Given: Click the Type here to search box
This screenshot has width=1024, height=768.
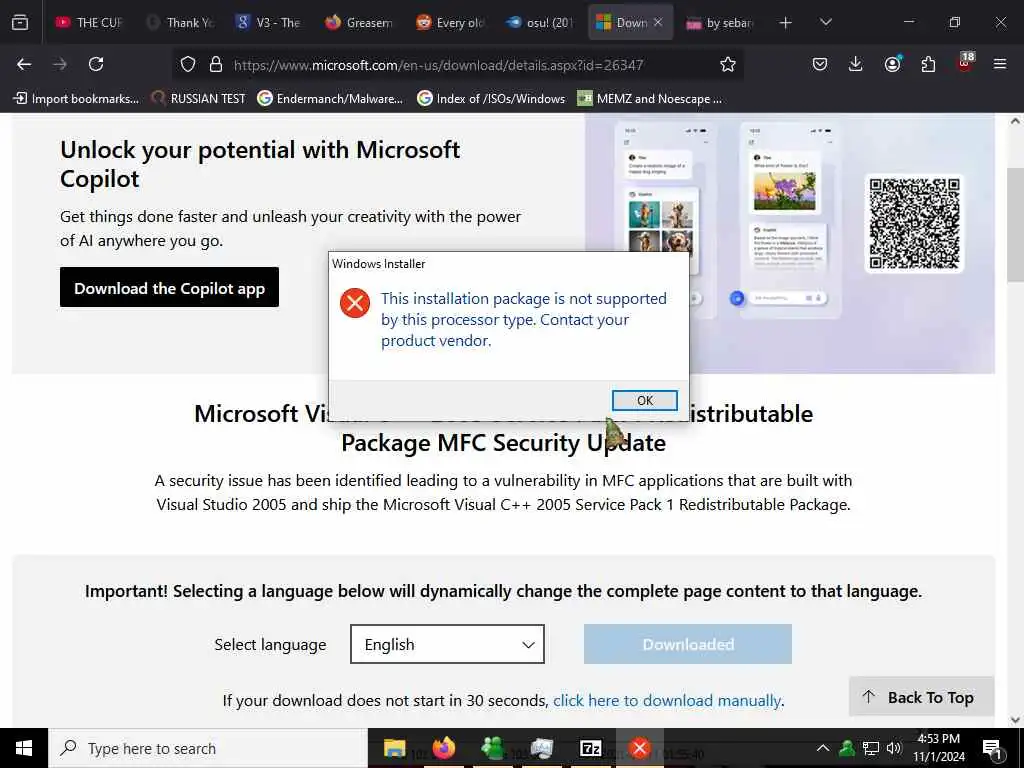Looking at the screenshot, I should click(x=208, y=748).
